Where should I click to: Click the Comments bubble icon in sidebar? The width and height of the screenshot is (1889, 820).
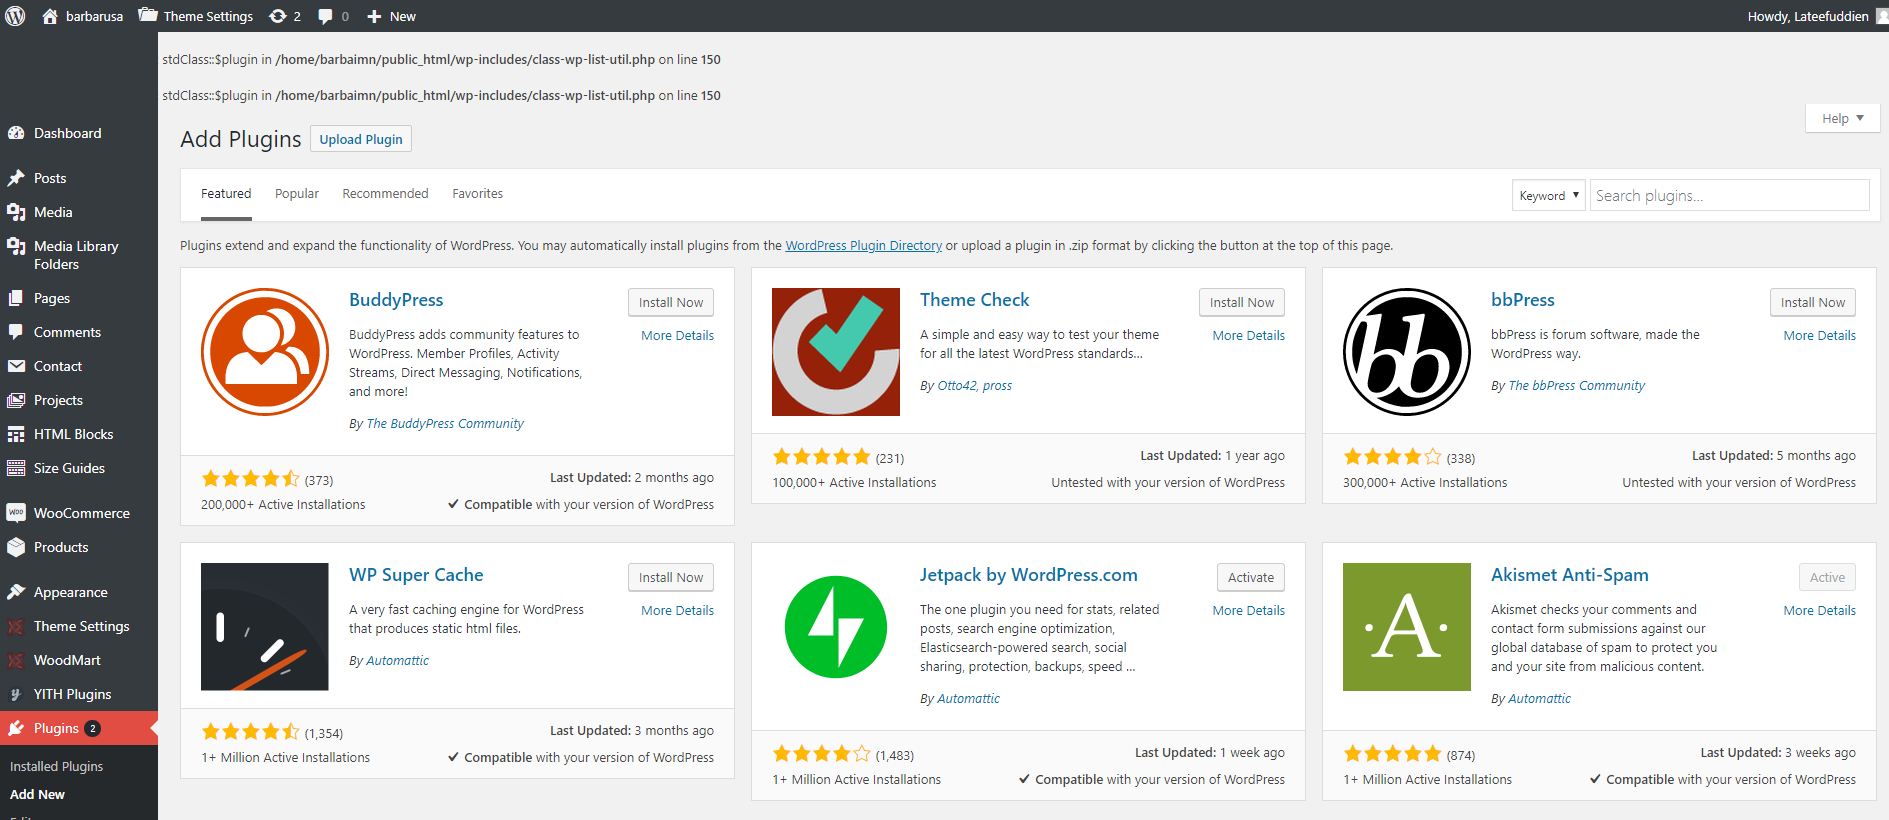16,332
